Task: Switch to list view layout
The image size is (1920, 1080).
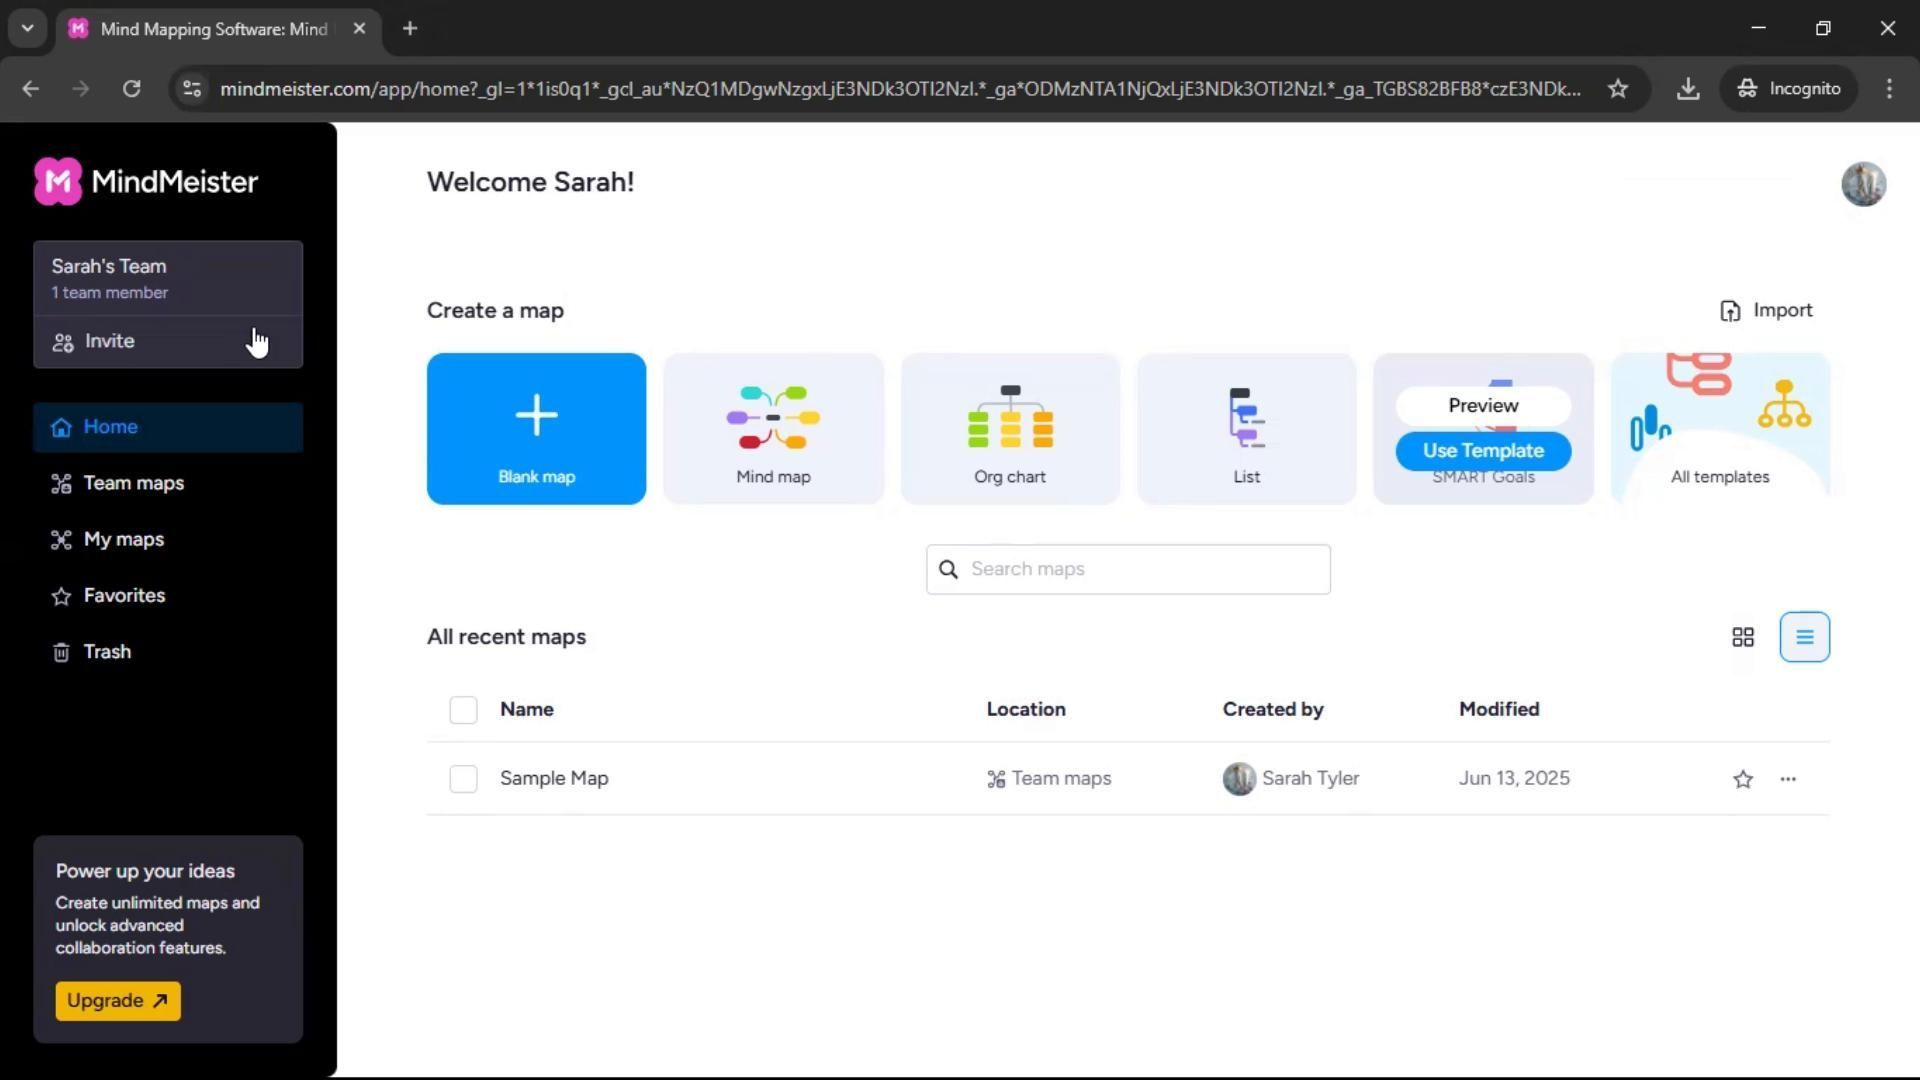Action: (1804, 637)
